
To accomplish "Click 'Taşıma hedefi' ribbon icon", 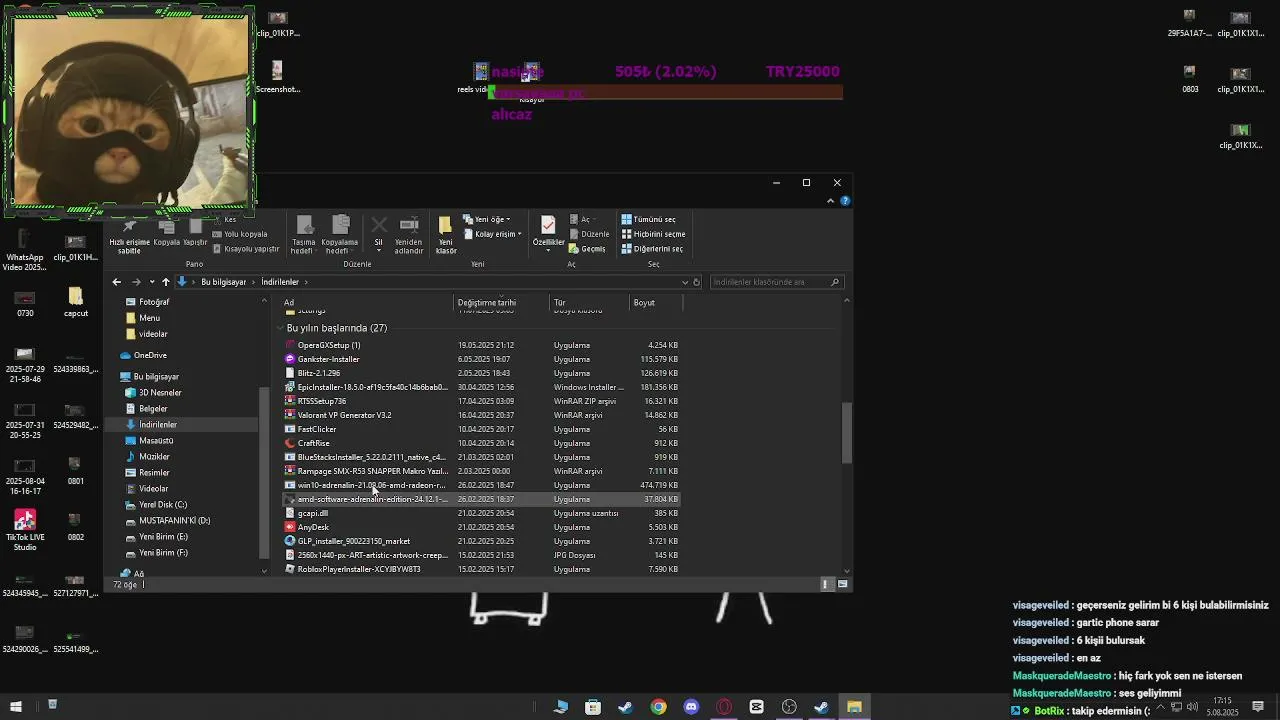I will pos(305,226).
